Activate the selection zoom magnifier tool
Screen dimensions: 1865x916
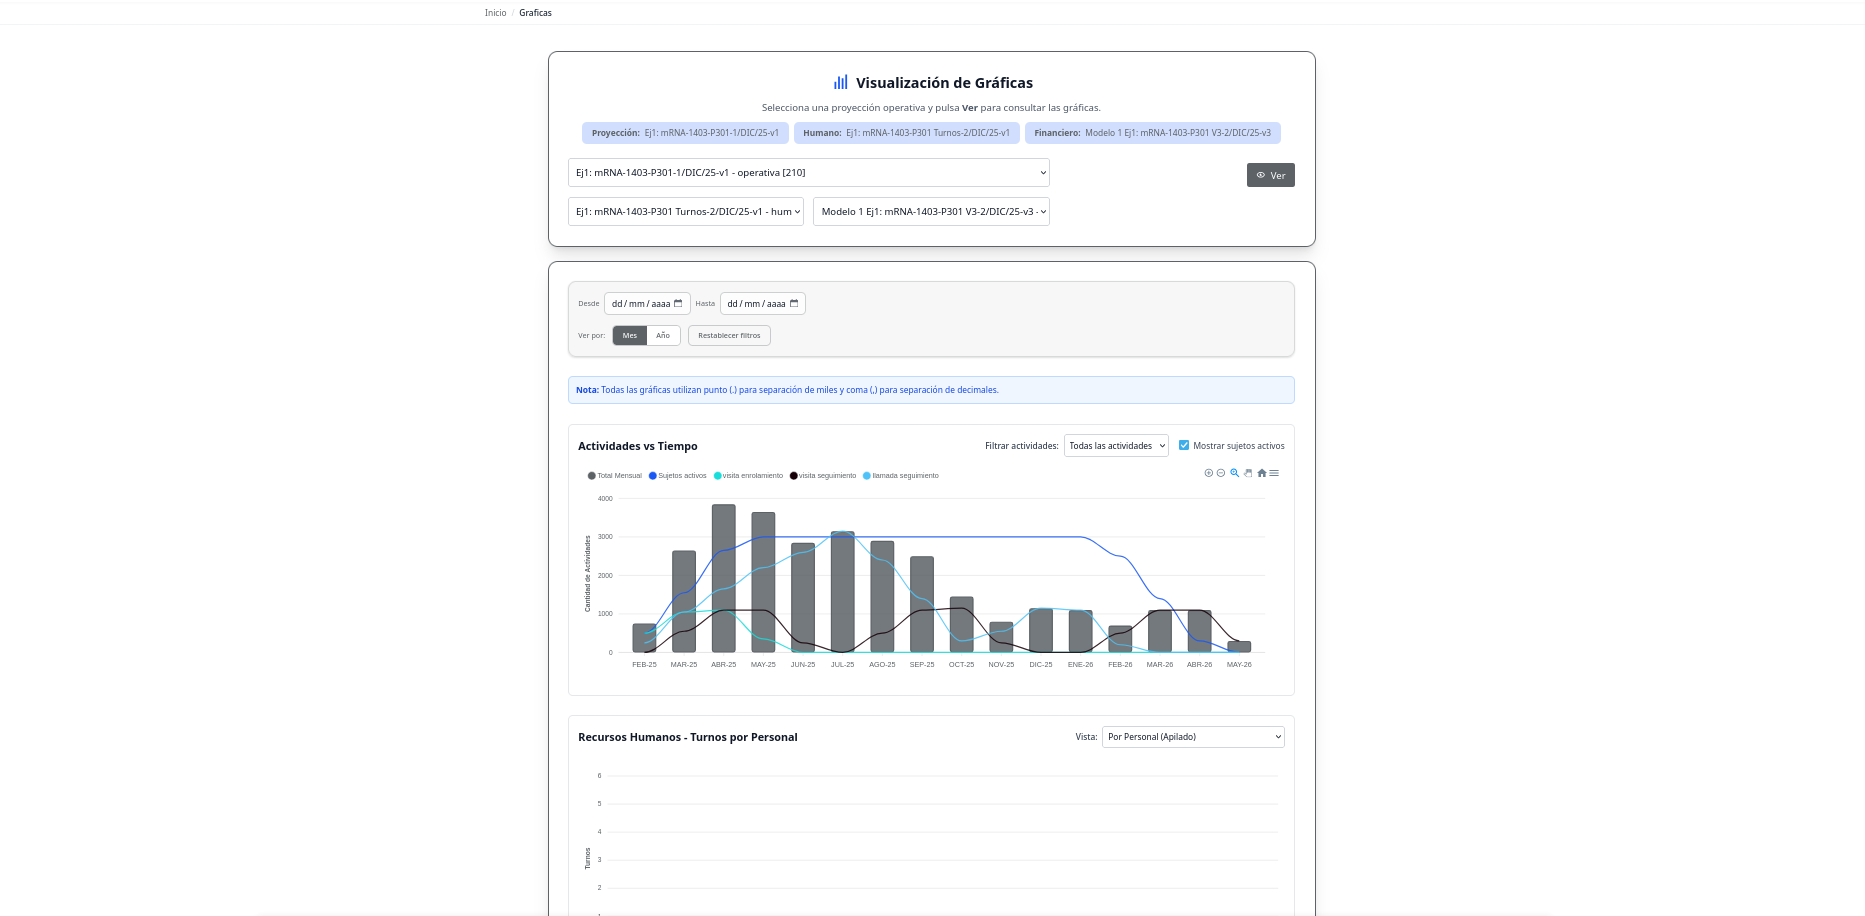pyautogui.click(x=1235, y=473)
